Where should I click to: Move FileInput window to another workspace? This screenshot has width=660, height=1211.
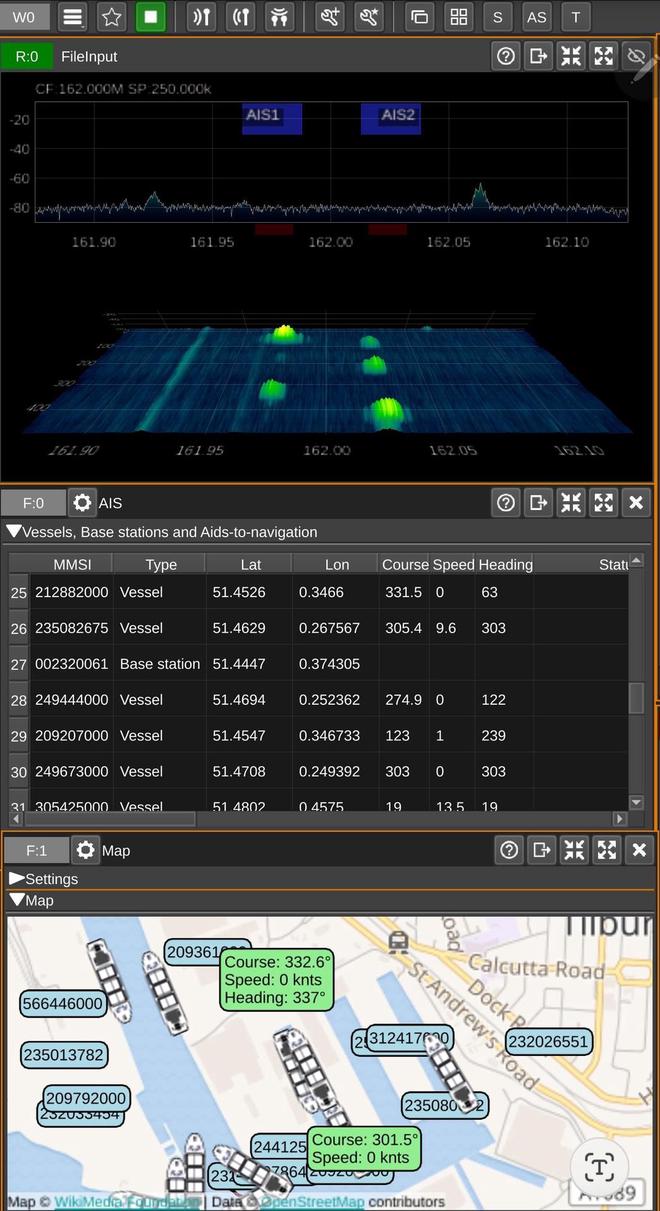tap(539, 57)
